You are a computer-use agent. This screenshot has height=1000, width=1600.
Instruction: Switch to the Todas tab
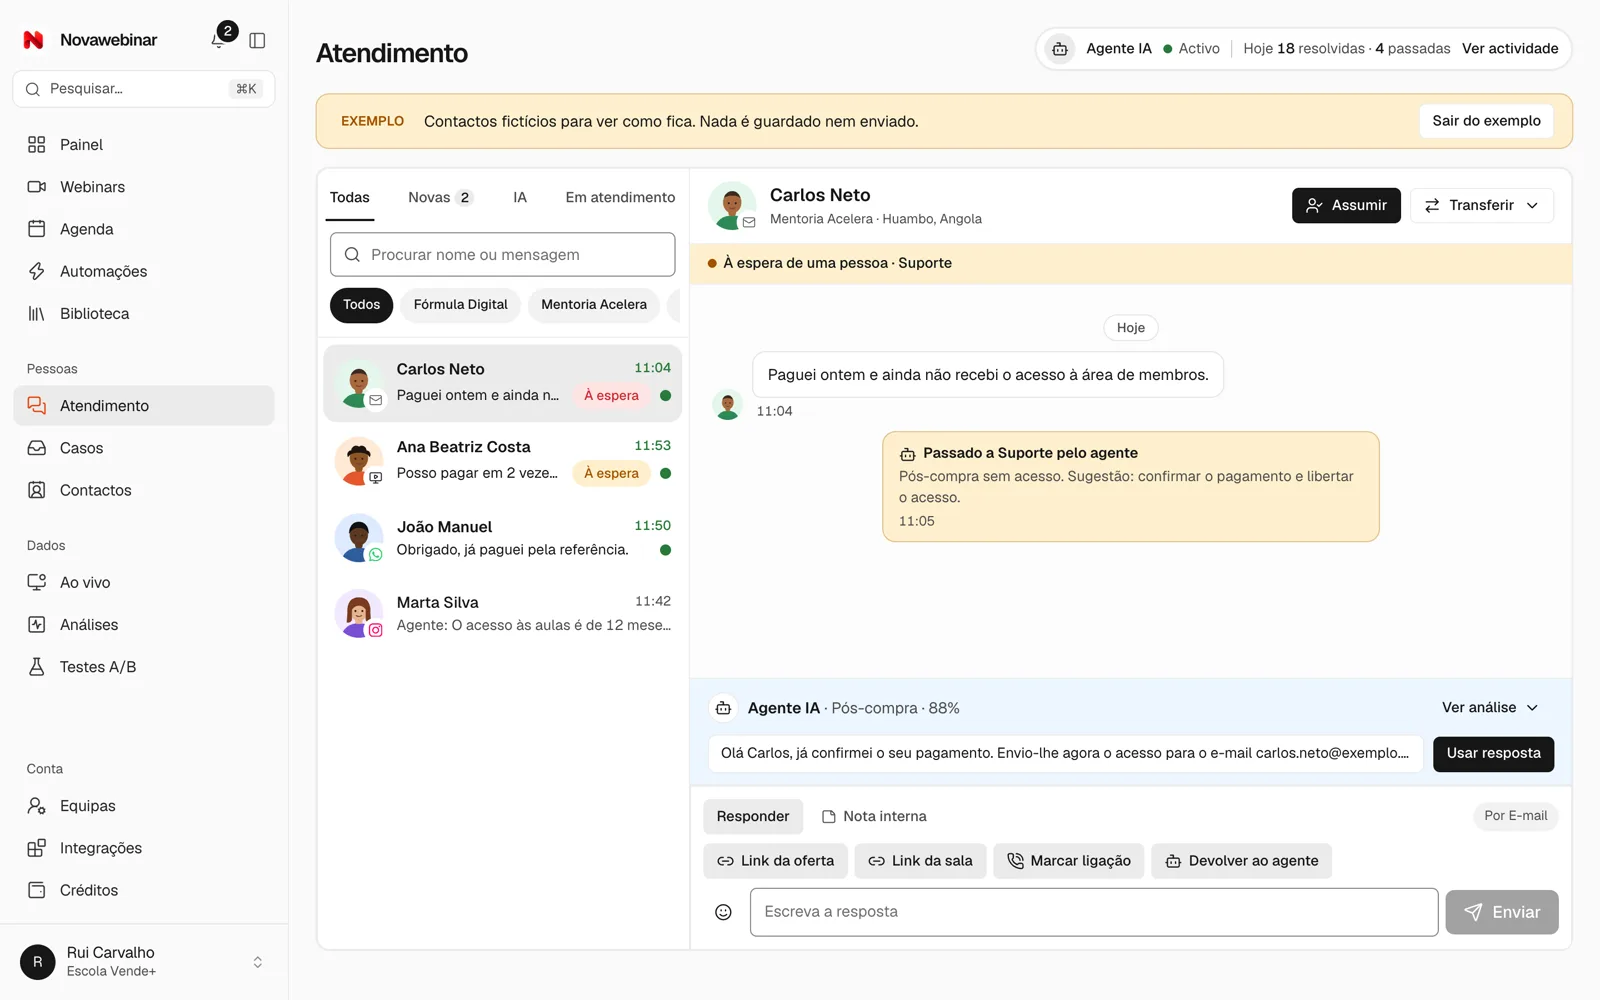(350, 198)
